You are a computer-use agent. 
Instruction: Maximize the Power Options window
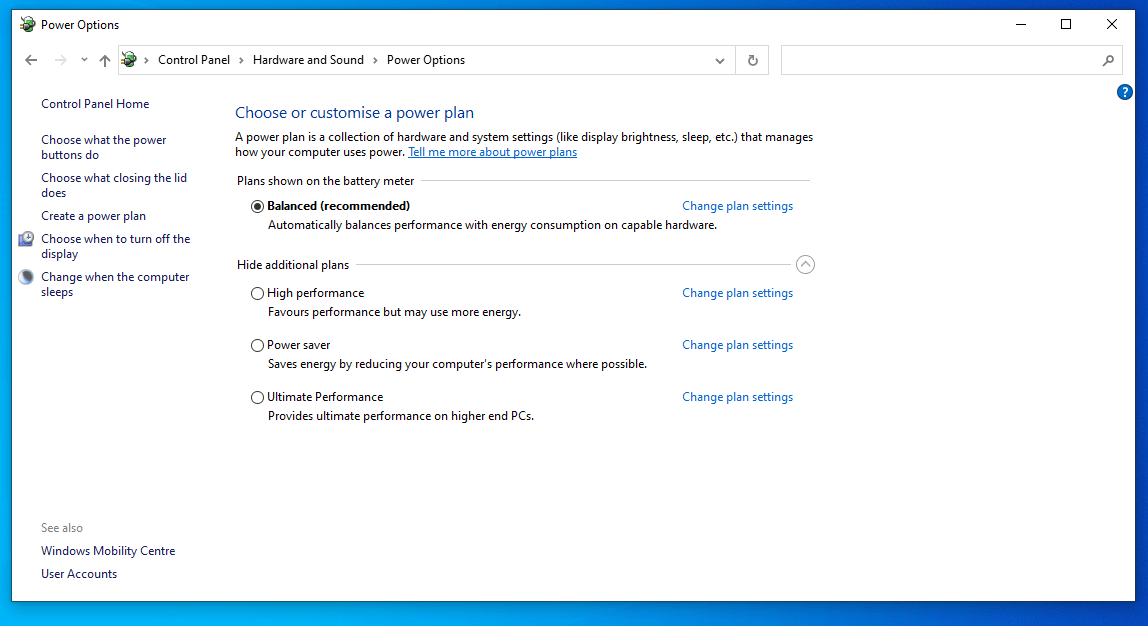click(x=1066, y=24)
